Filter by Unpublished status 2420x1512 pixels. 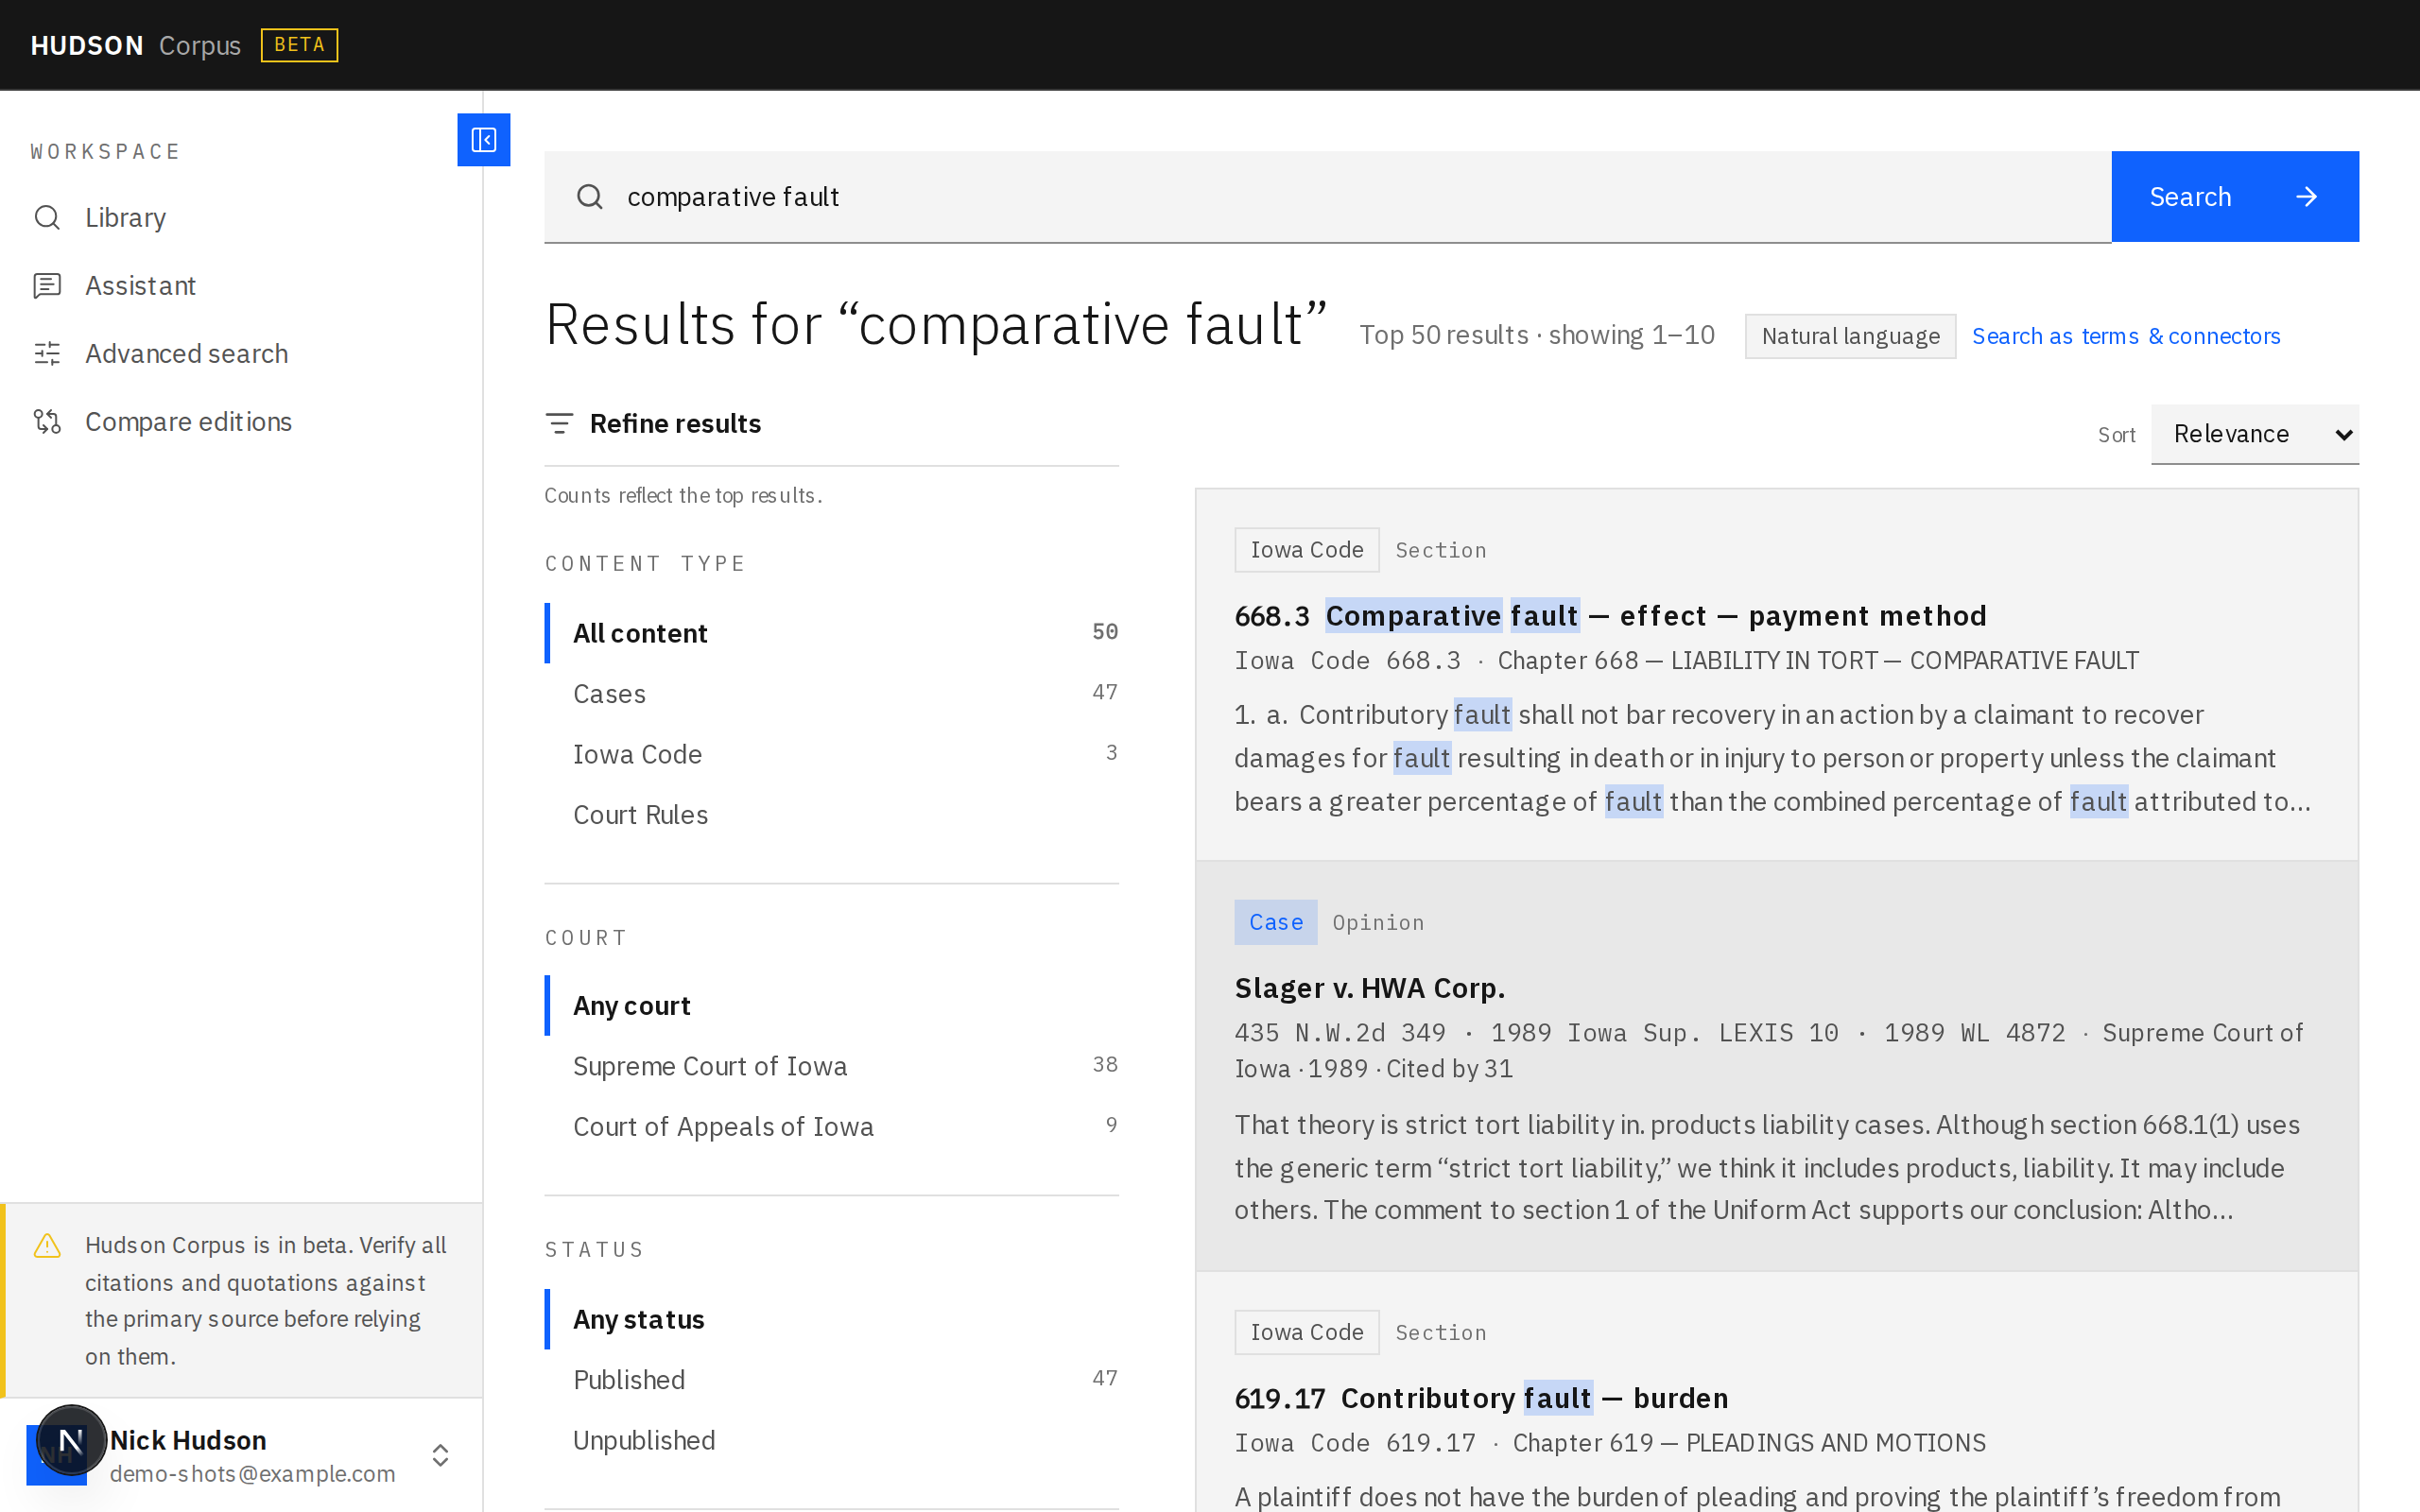click(832, 1440)
